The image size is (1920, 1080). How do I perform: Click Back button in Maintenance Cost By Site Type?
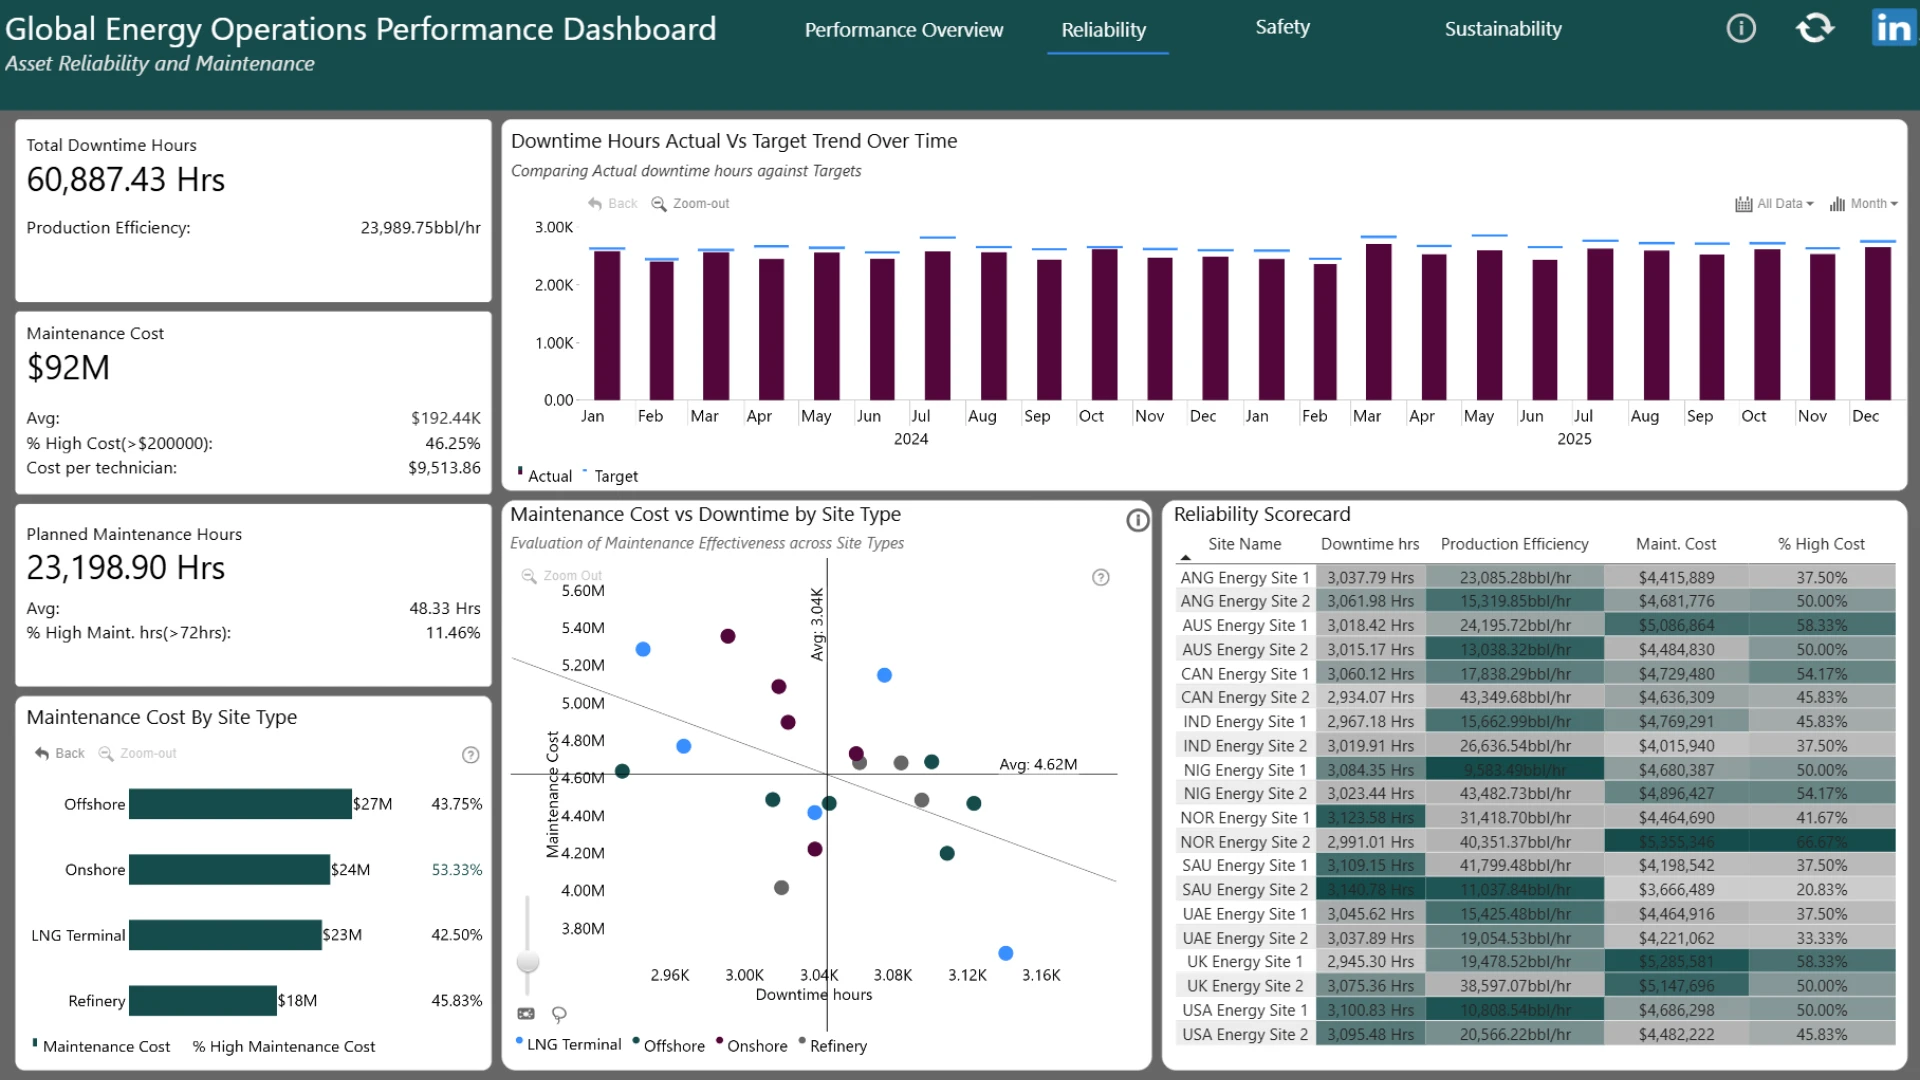[x=59, y=753]
